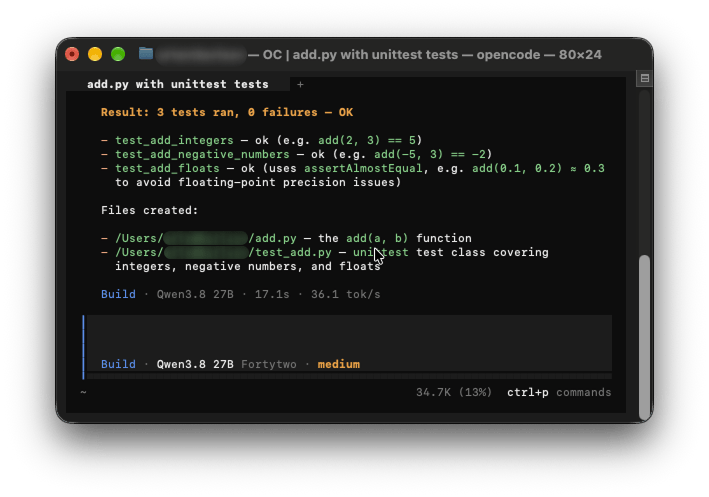This screenshot has height=497, width=709.
Task: Click the 'Result: 3 tests ran, 0 failures' line
Action: tap(227, 112)
